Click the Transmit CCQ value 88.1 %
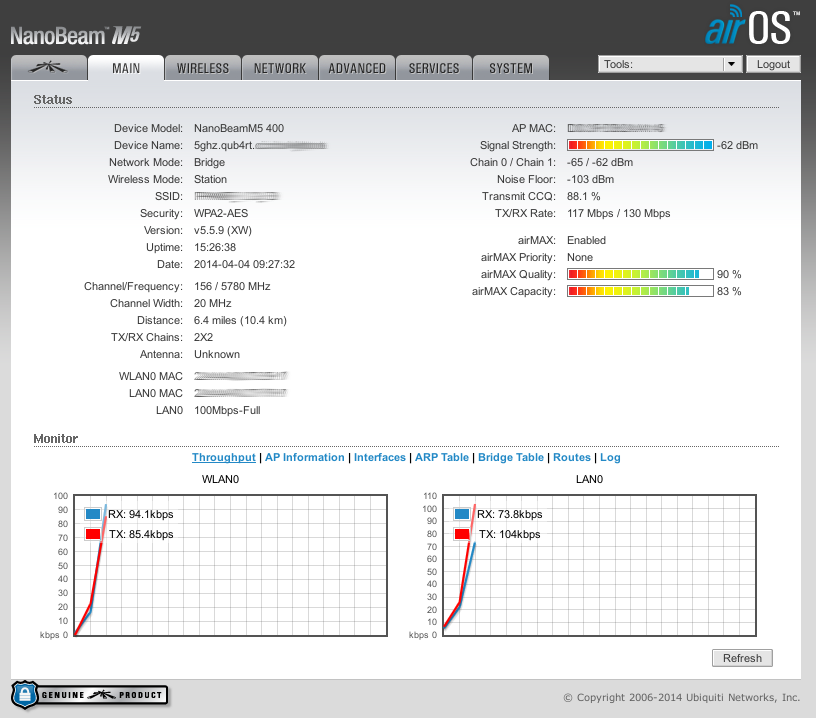 pos(583,196)
